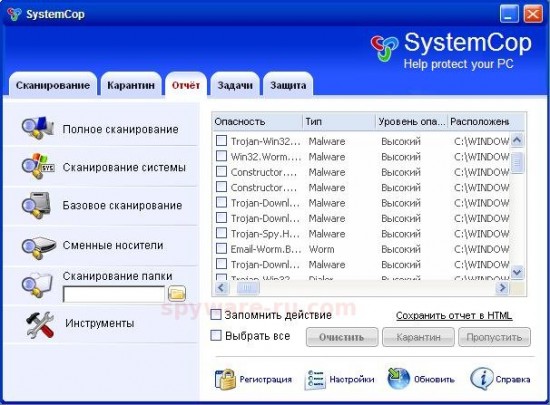Open Регистрация link text

coord(266,379)
